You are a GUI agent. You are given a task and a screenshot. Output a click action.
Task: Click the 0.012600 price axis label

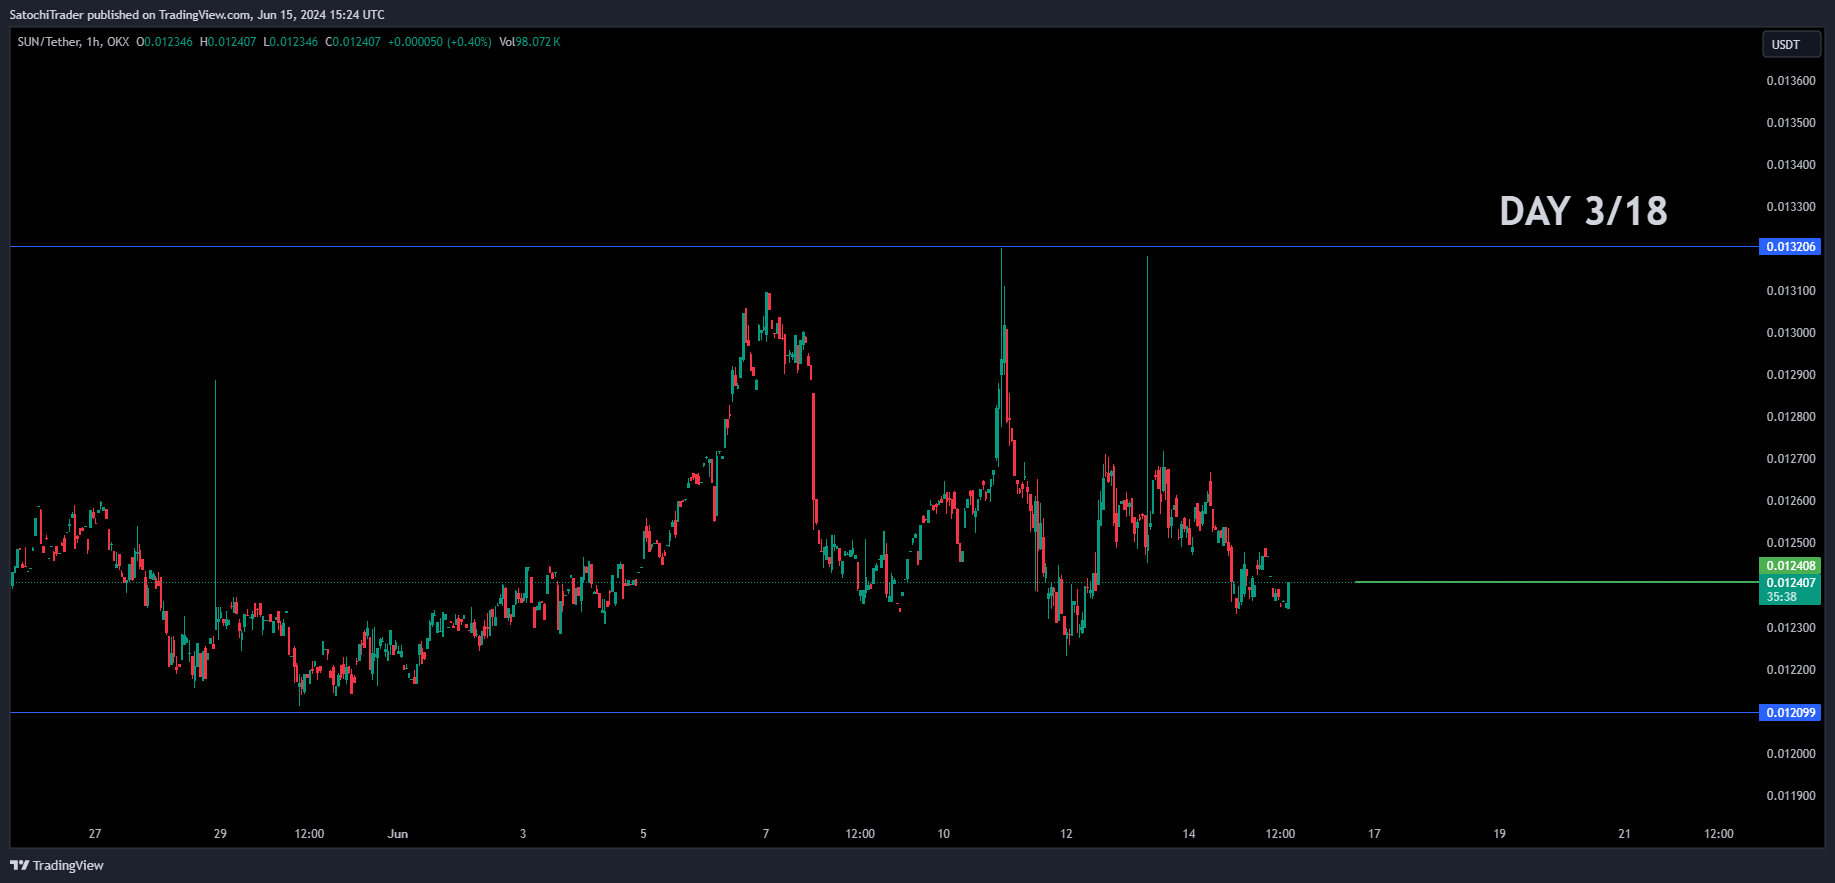(1790, 501)
